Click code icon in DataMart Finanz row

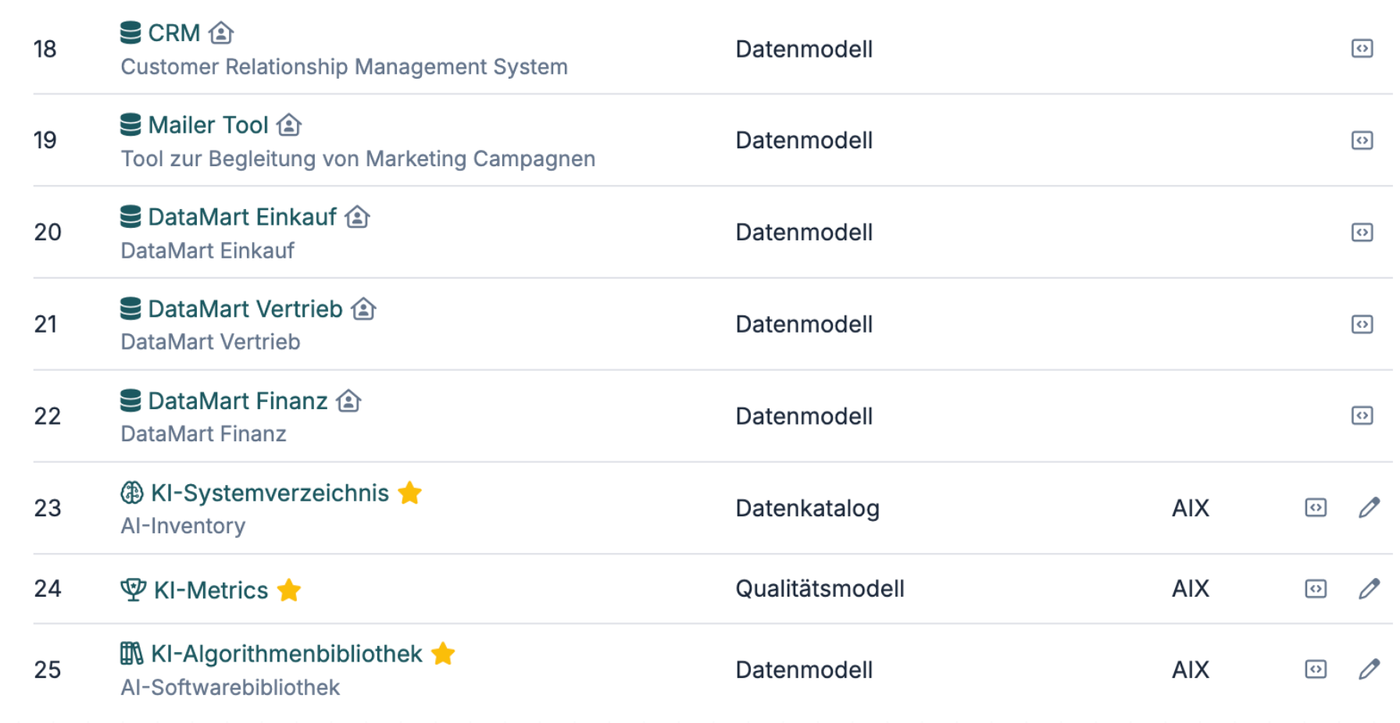point(1362,416)
